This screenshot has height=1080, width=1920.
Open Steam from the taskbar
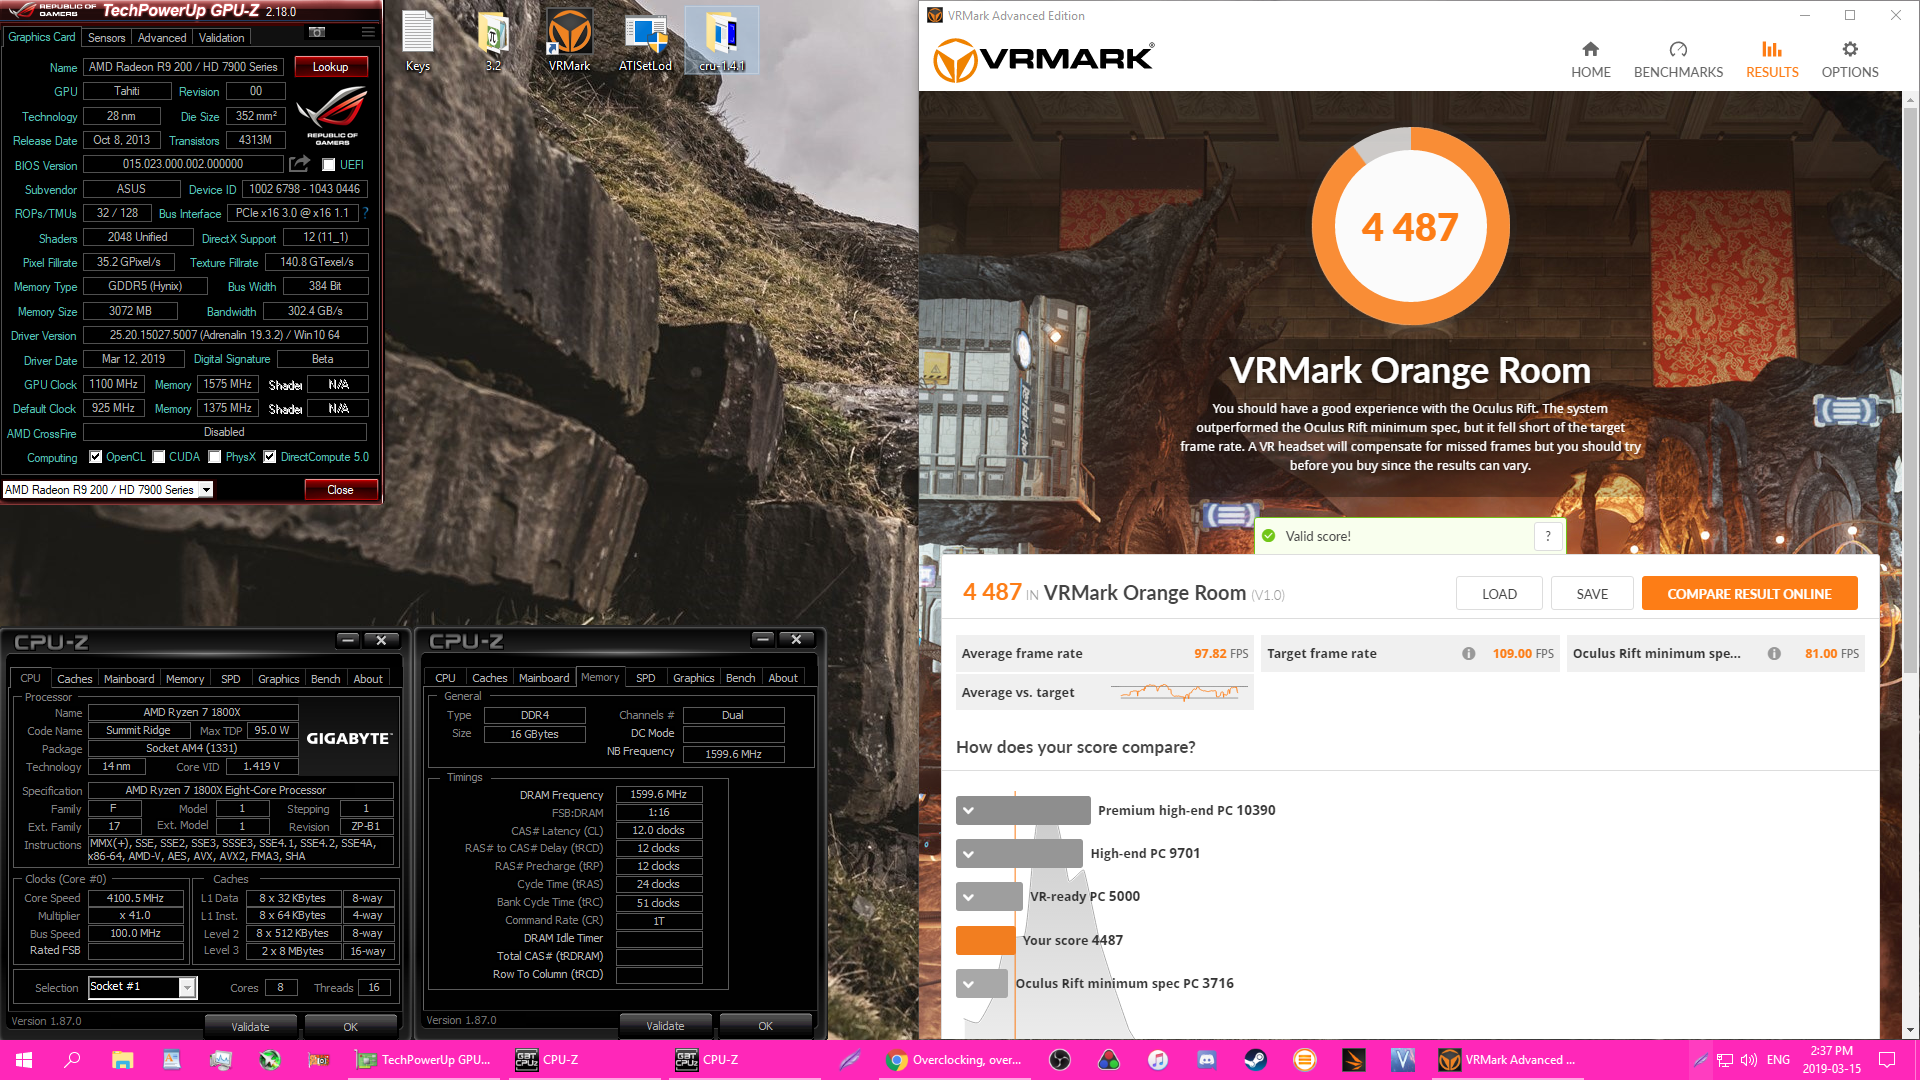click(1255, 1060)
